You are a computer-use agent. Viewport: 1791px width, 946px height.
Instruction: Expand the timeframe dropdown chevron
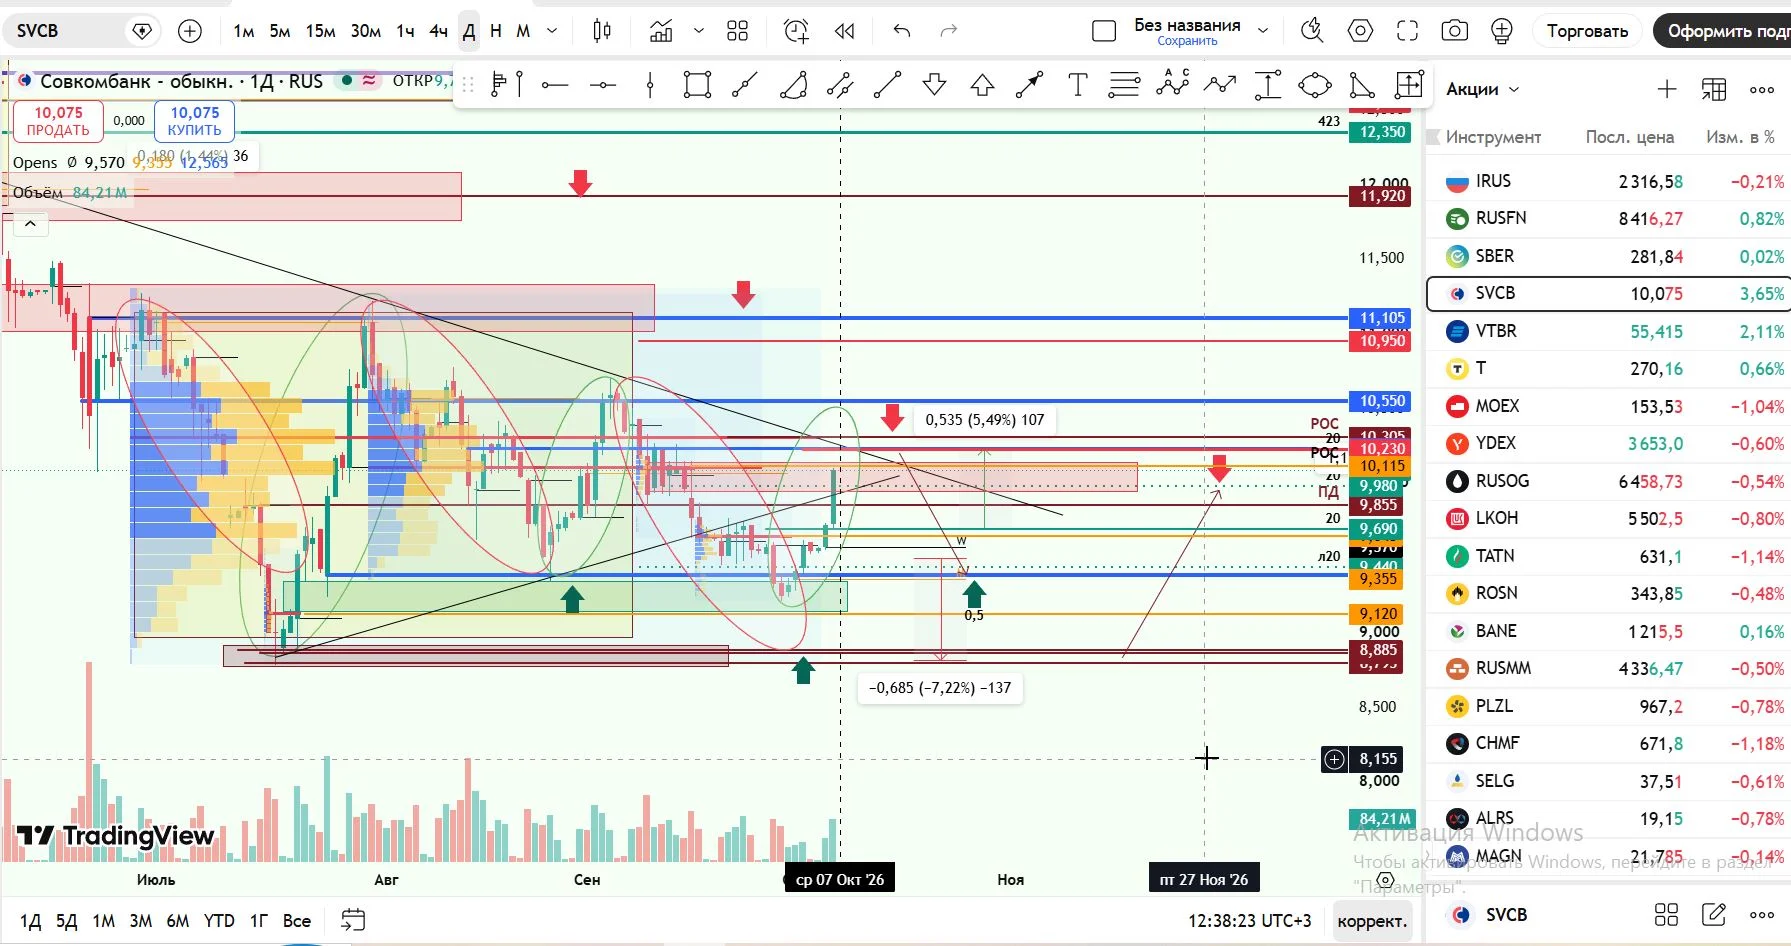(x=552, y=31)
